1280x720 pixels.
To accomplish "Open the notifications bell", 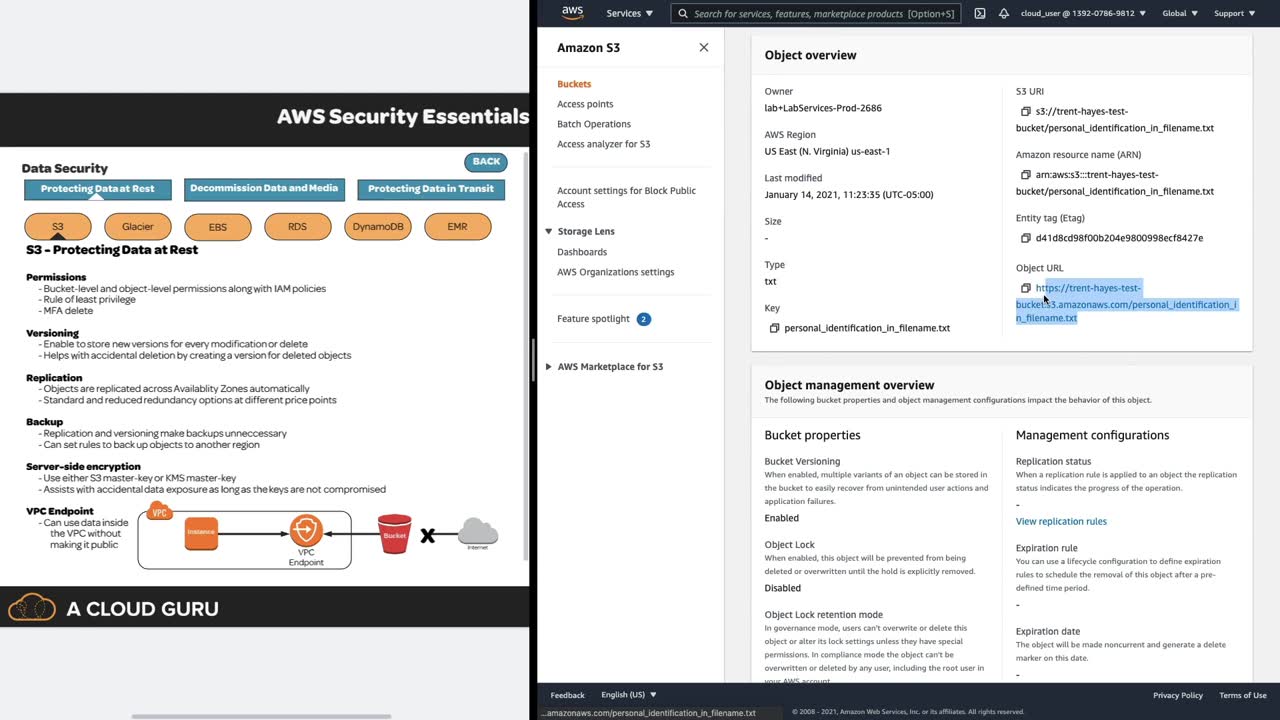I will [x=1003, y=13].
